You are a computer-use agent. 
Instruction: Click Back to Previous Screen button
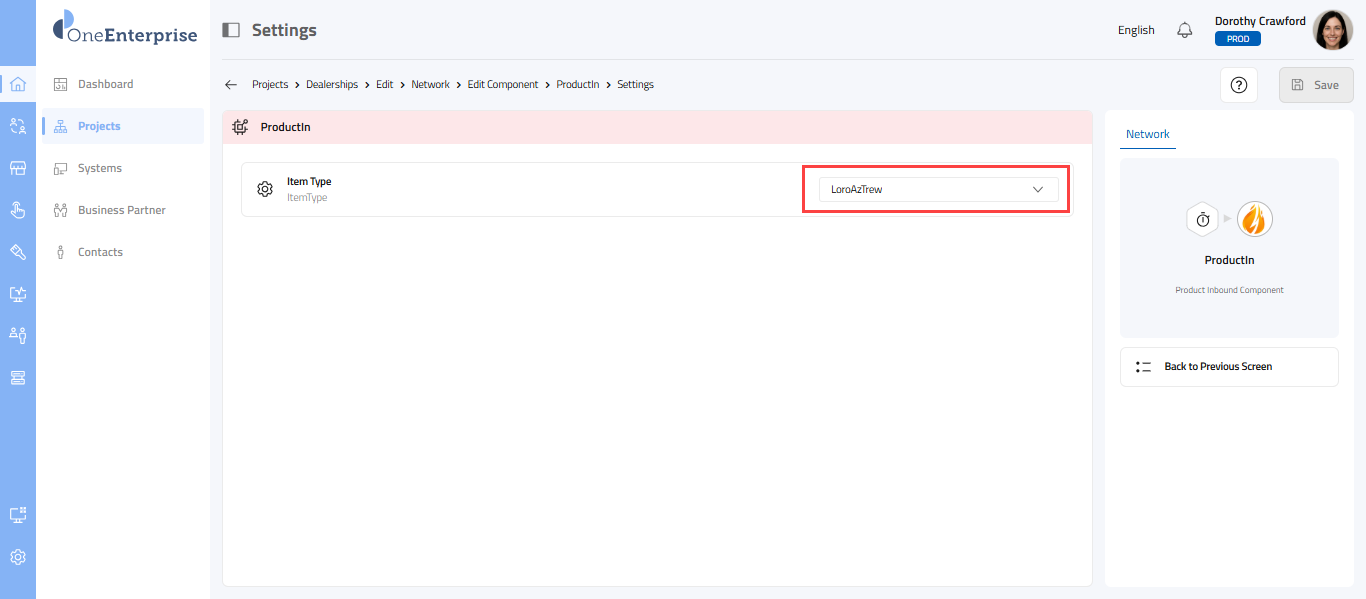1228,367
